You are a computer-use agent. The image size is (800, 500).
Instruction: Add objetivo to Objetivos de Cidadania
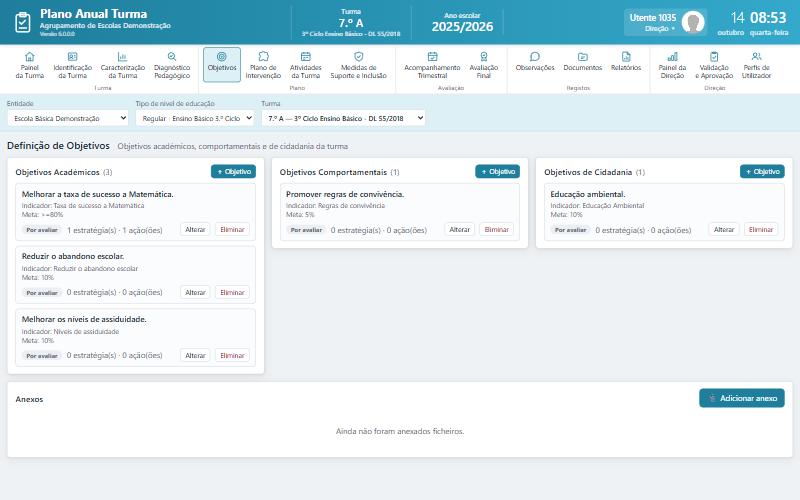tap(762, 172)
